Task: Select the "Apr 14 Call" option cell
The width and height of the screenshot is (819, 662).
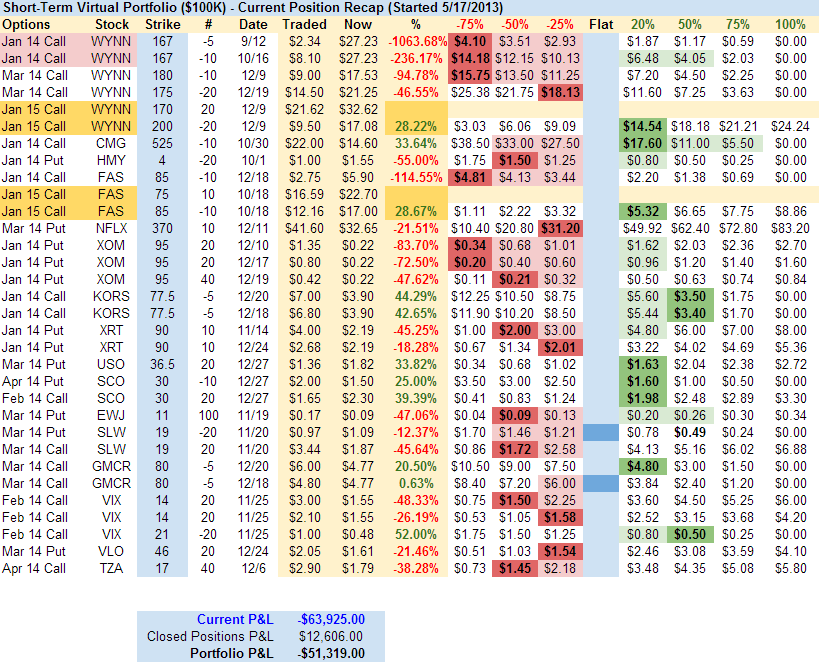Action: 32,568
